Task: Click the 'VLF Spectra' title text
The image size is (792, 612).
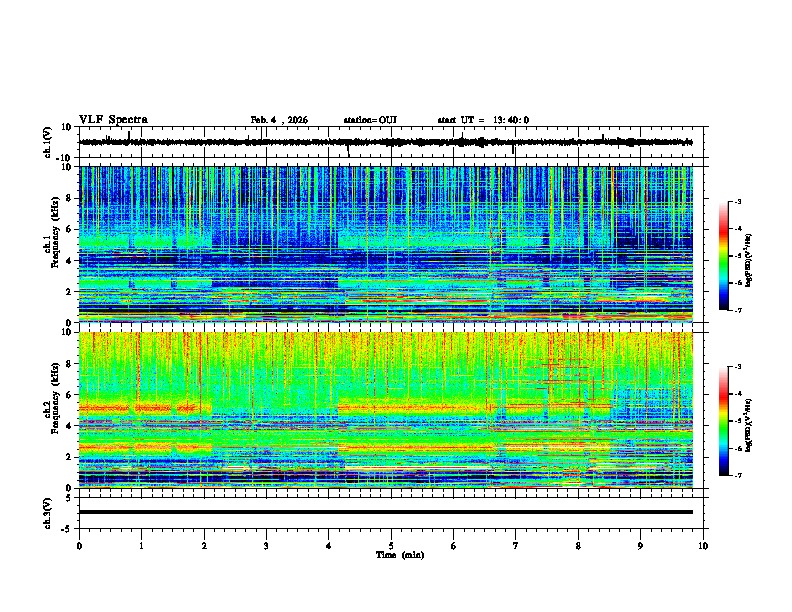Action: (113, 120)
